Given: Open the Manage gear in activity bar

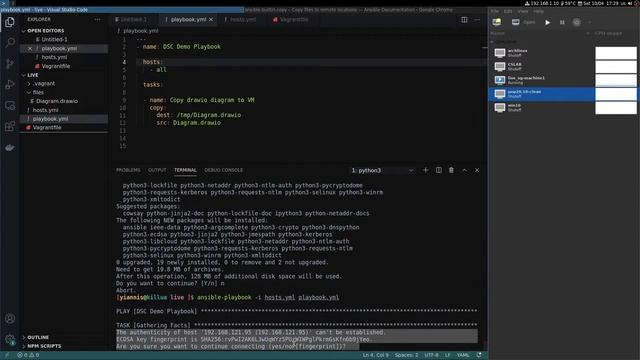Looking at the screenshot, I should tap(10, 339).
